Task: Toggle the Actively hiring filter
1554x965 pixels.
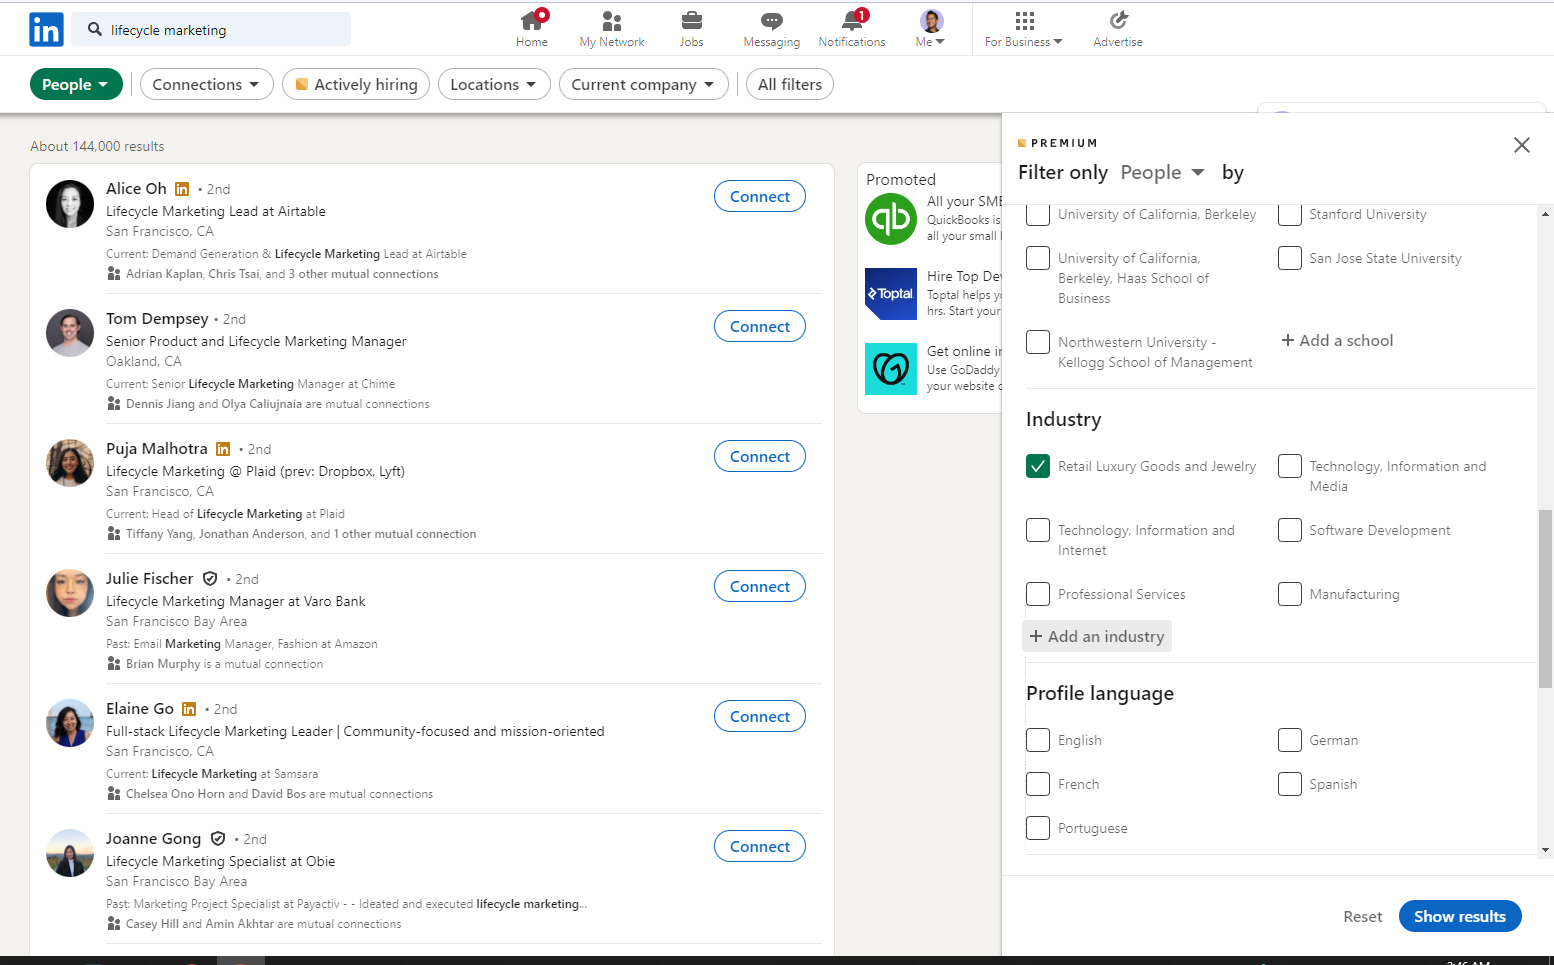Action: point(356,84)
